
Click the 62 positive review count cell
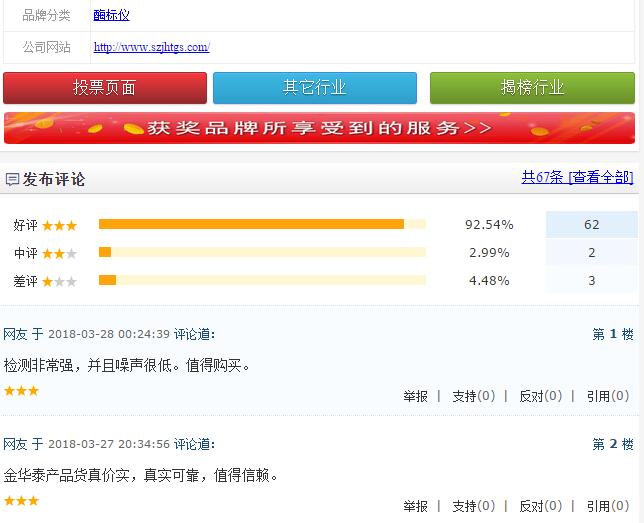pyautogui.click(x=591, y=225)
